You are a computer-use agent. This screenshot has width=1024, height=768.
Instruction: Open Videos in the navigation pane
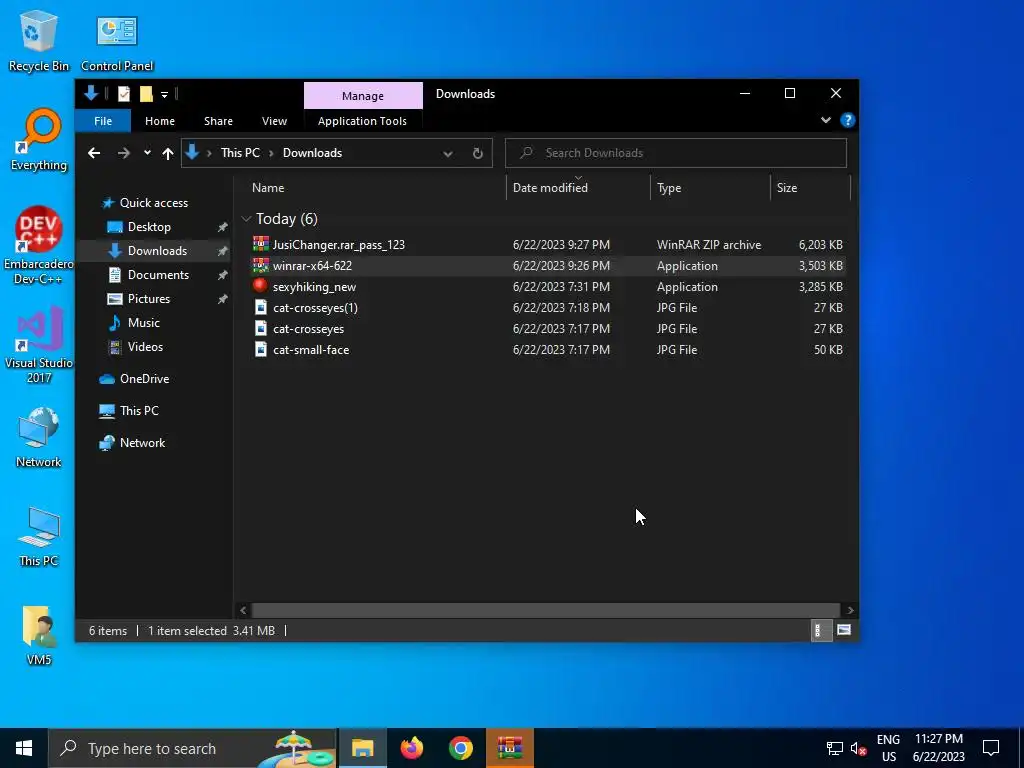(x=145, y=347)
